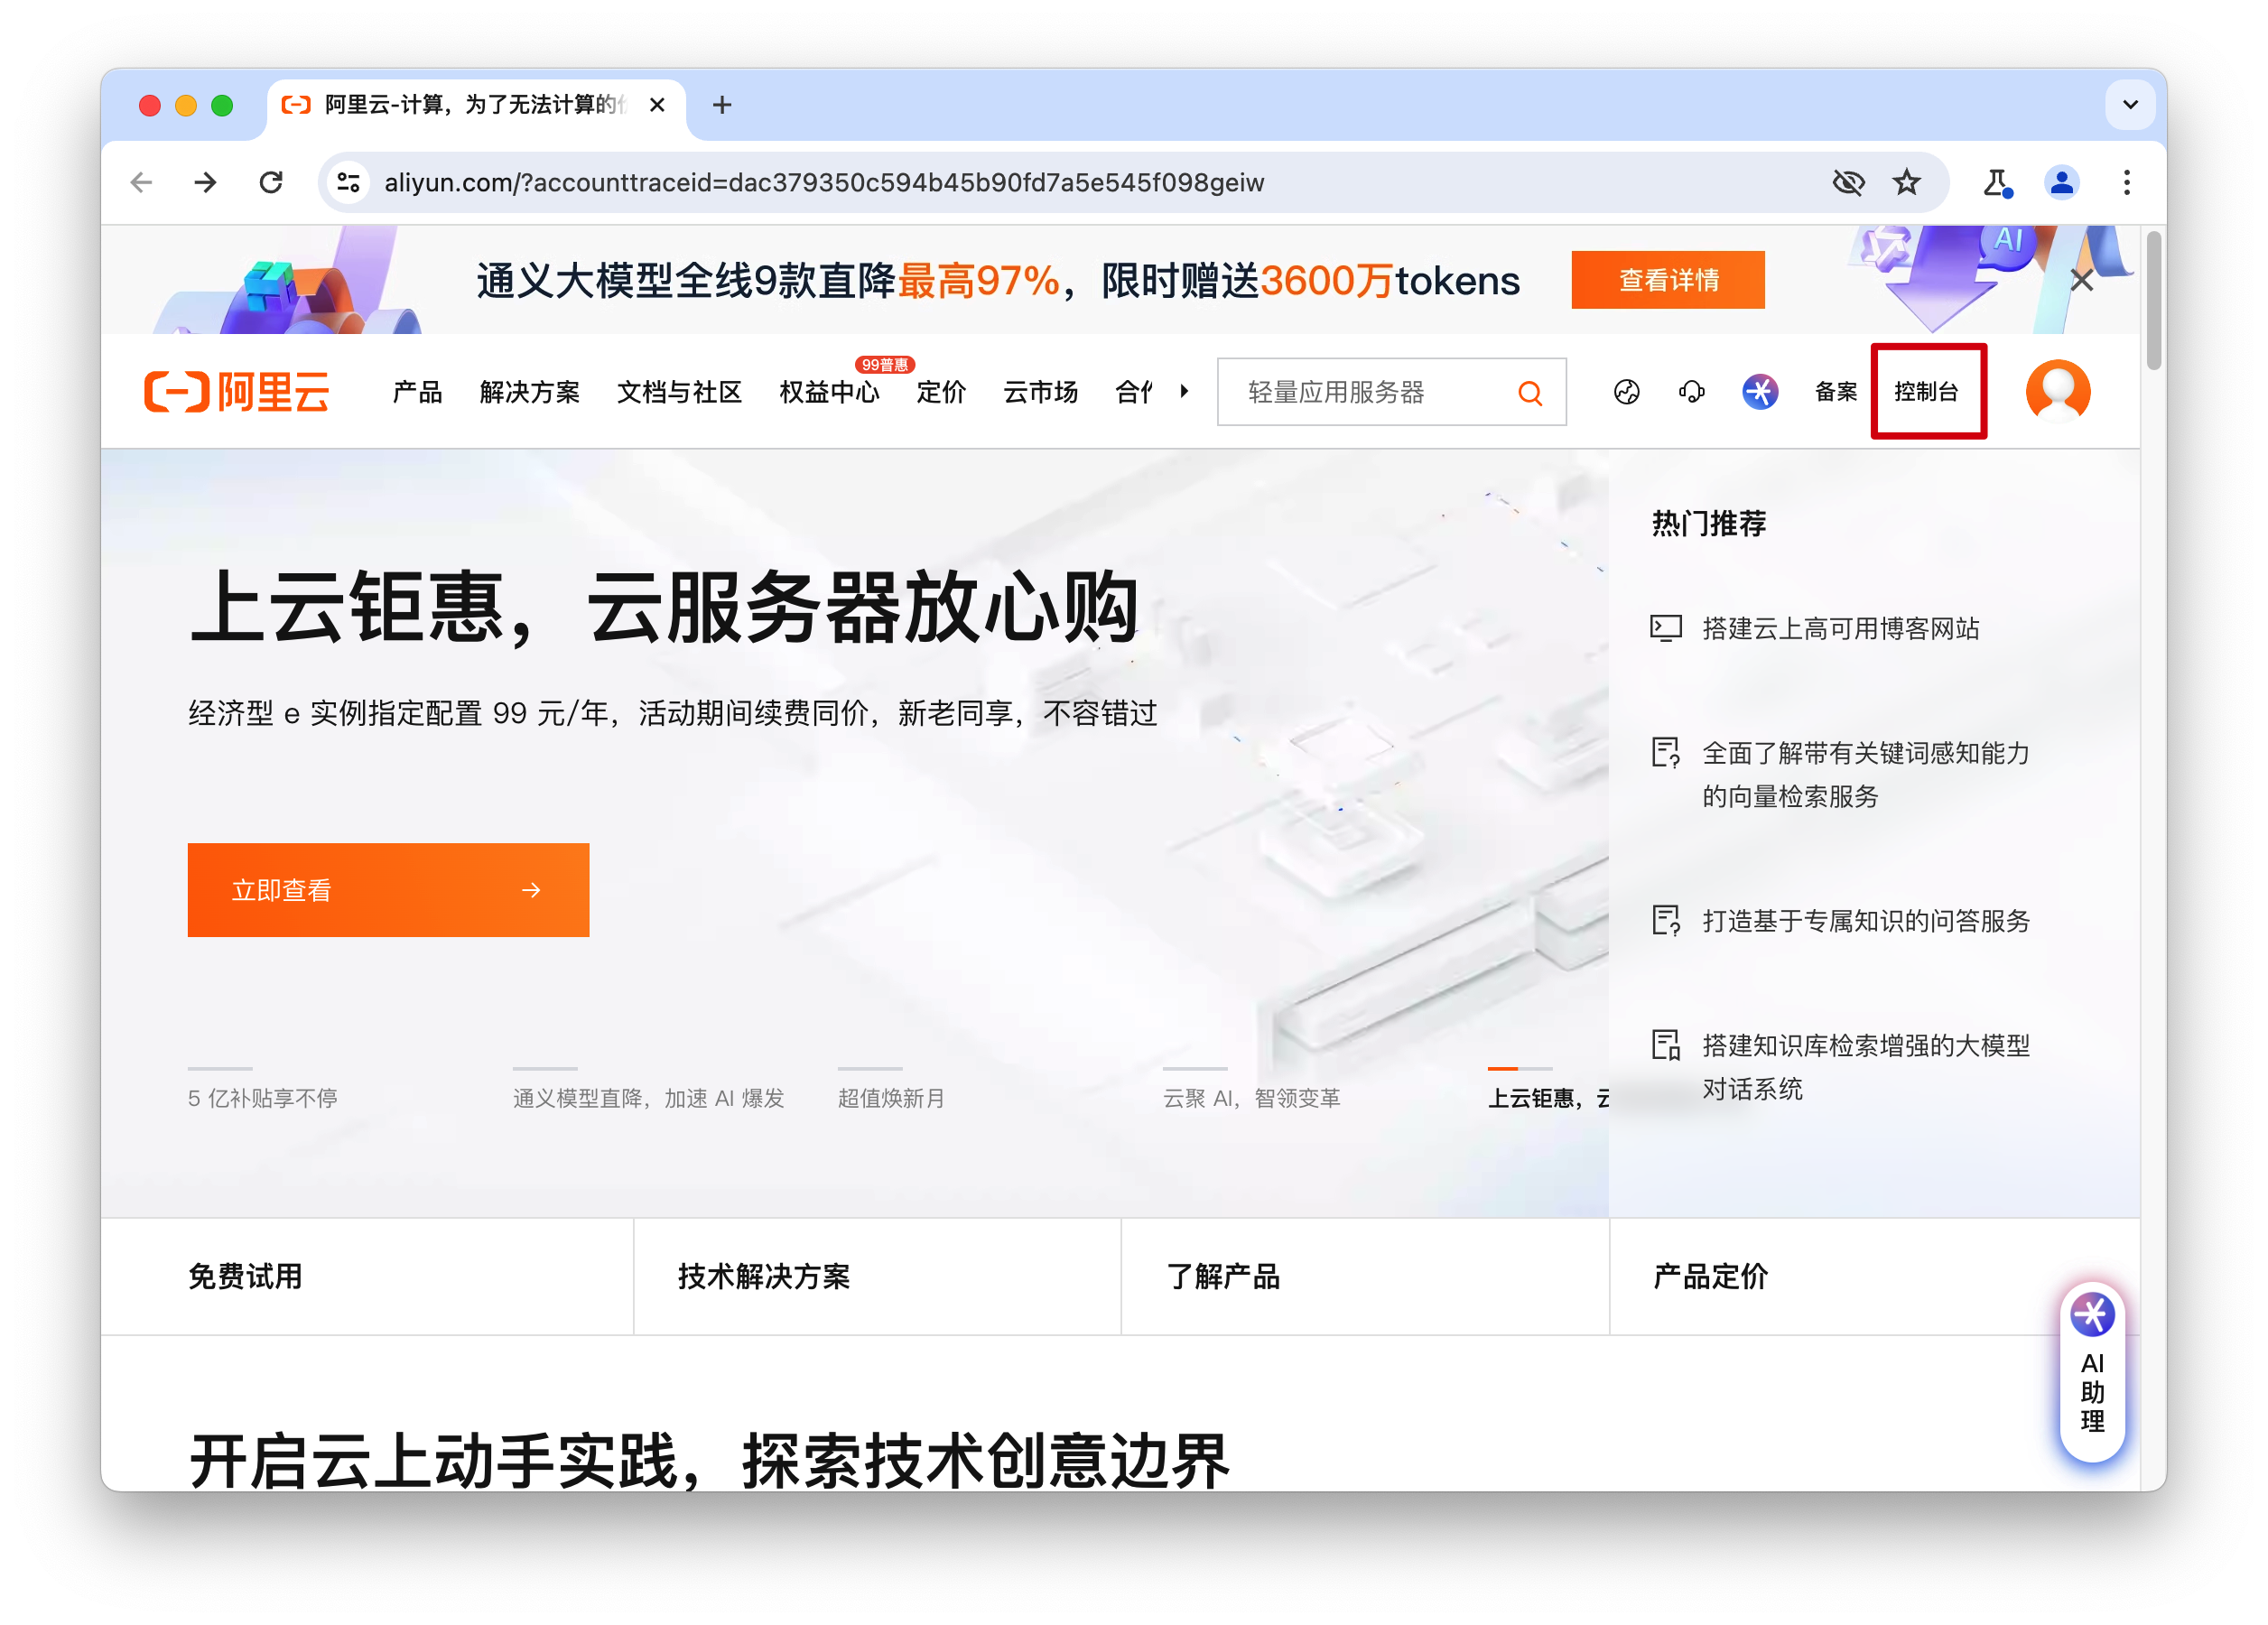Click the site information icon in address bar

pos(348,182)
